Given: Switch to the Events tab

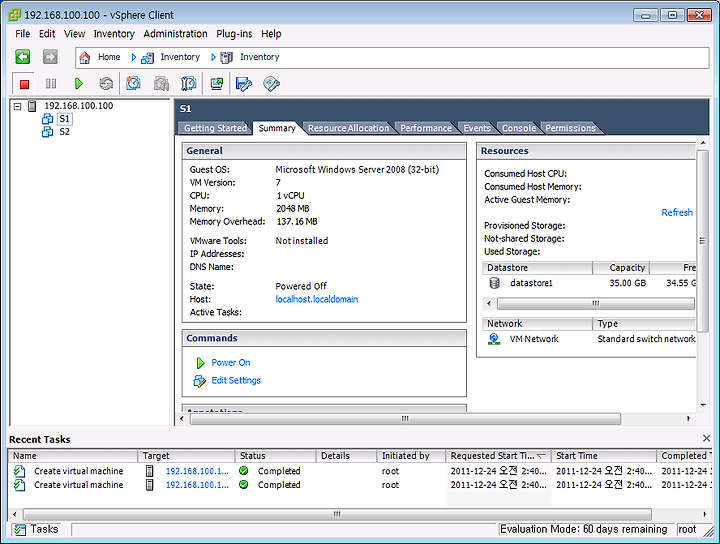Looking at the screenshot, I should [477, 128].
